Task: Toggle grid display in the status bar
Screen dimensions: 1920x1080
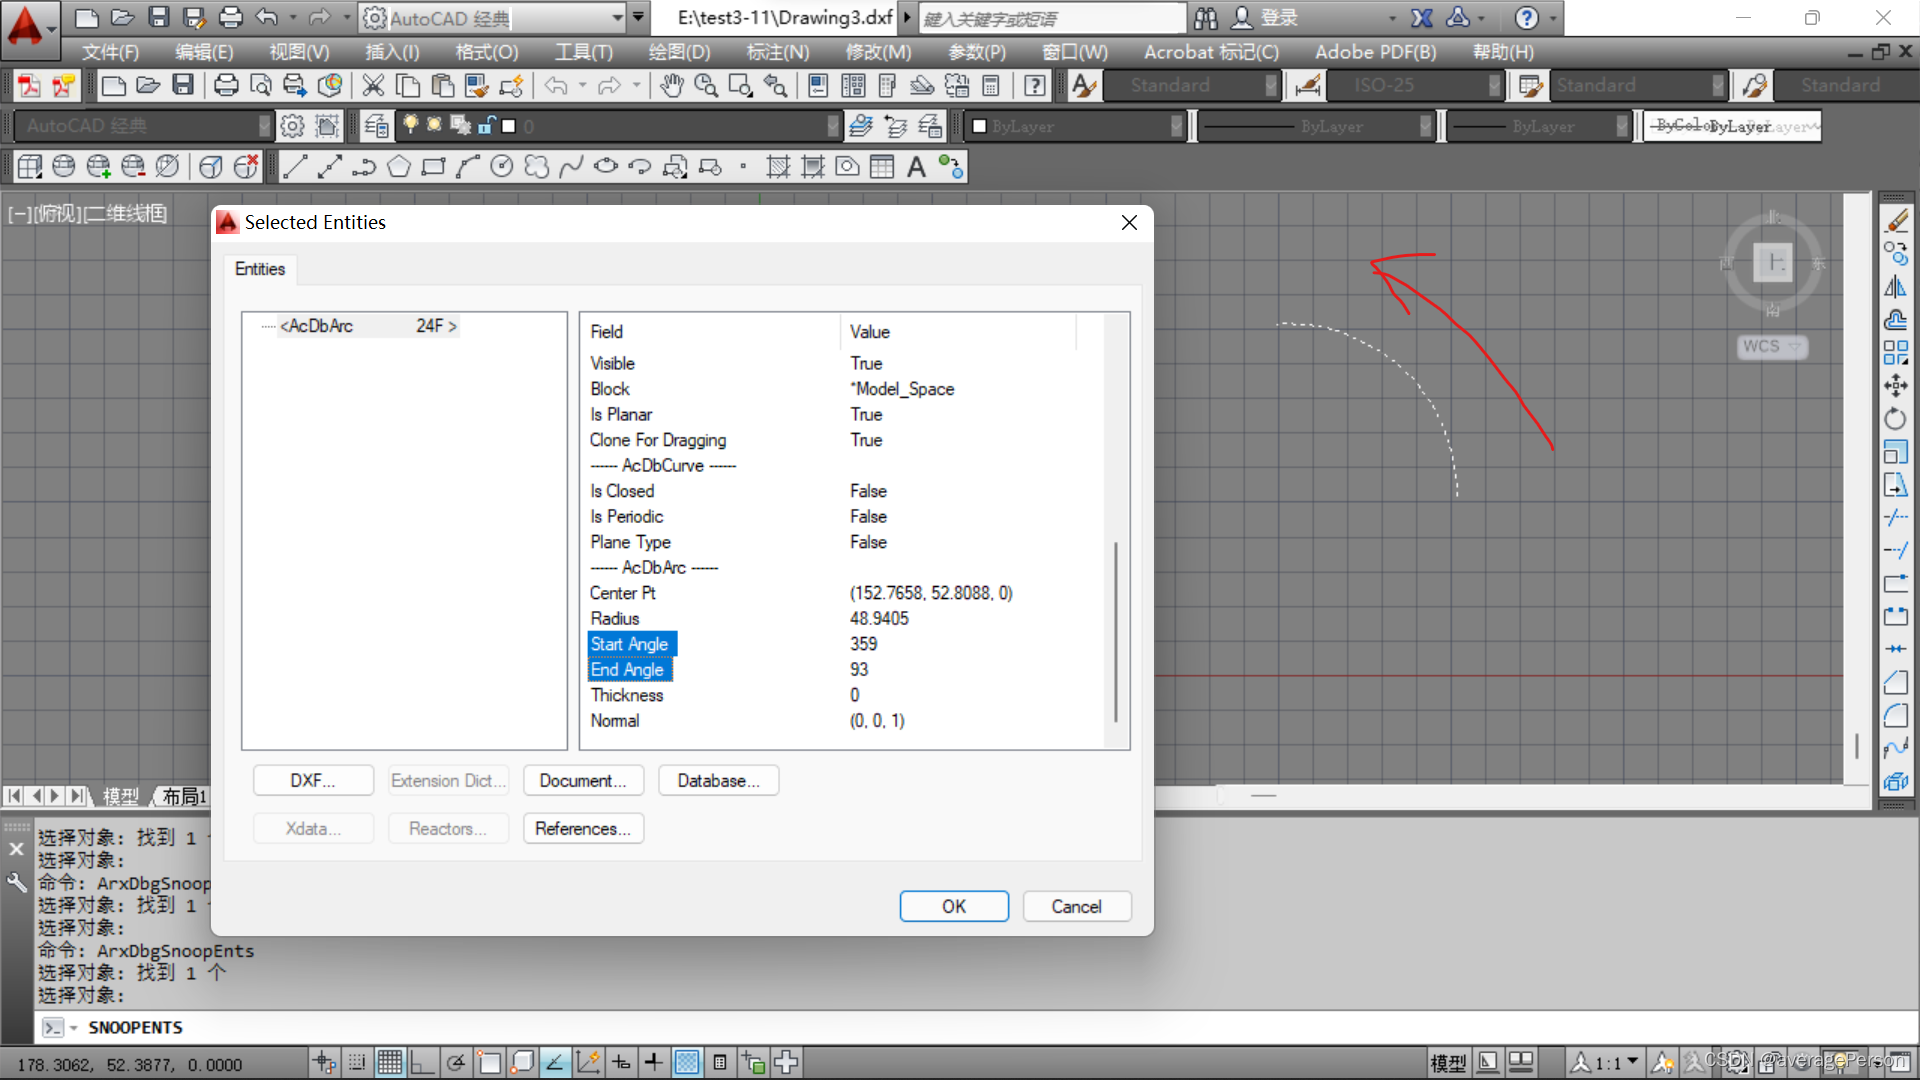Action: pos(389,1063)
